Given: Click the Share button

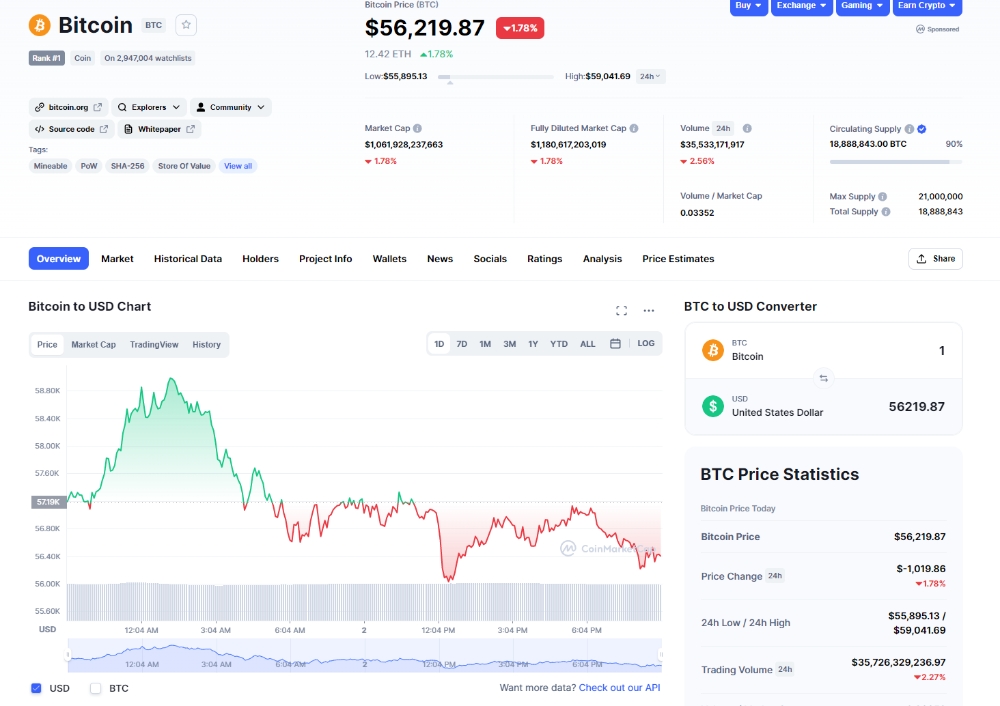Looking at the screenshot, I should (x=935, y=258).
